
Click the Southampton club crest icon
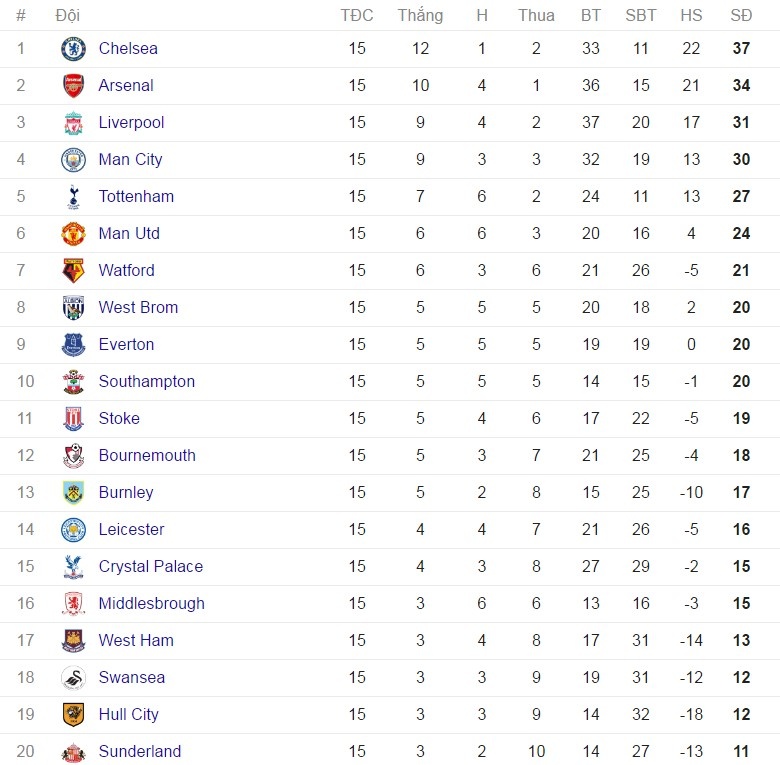click(73, 382)
